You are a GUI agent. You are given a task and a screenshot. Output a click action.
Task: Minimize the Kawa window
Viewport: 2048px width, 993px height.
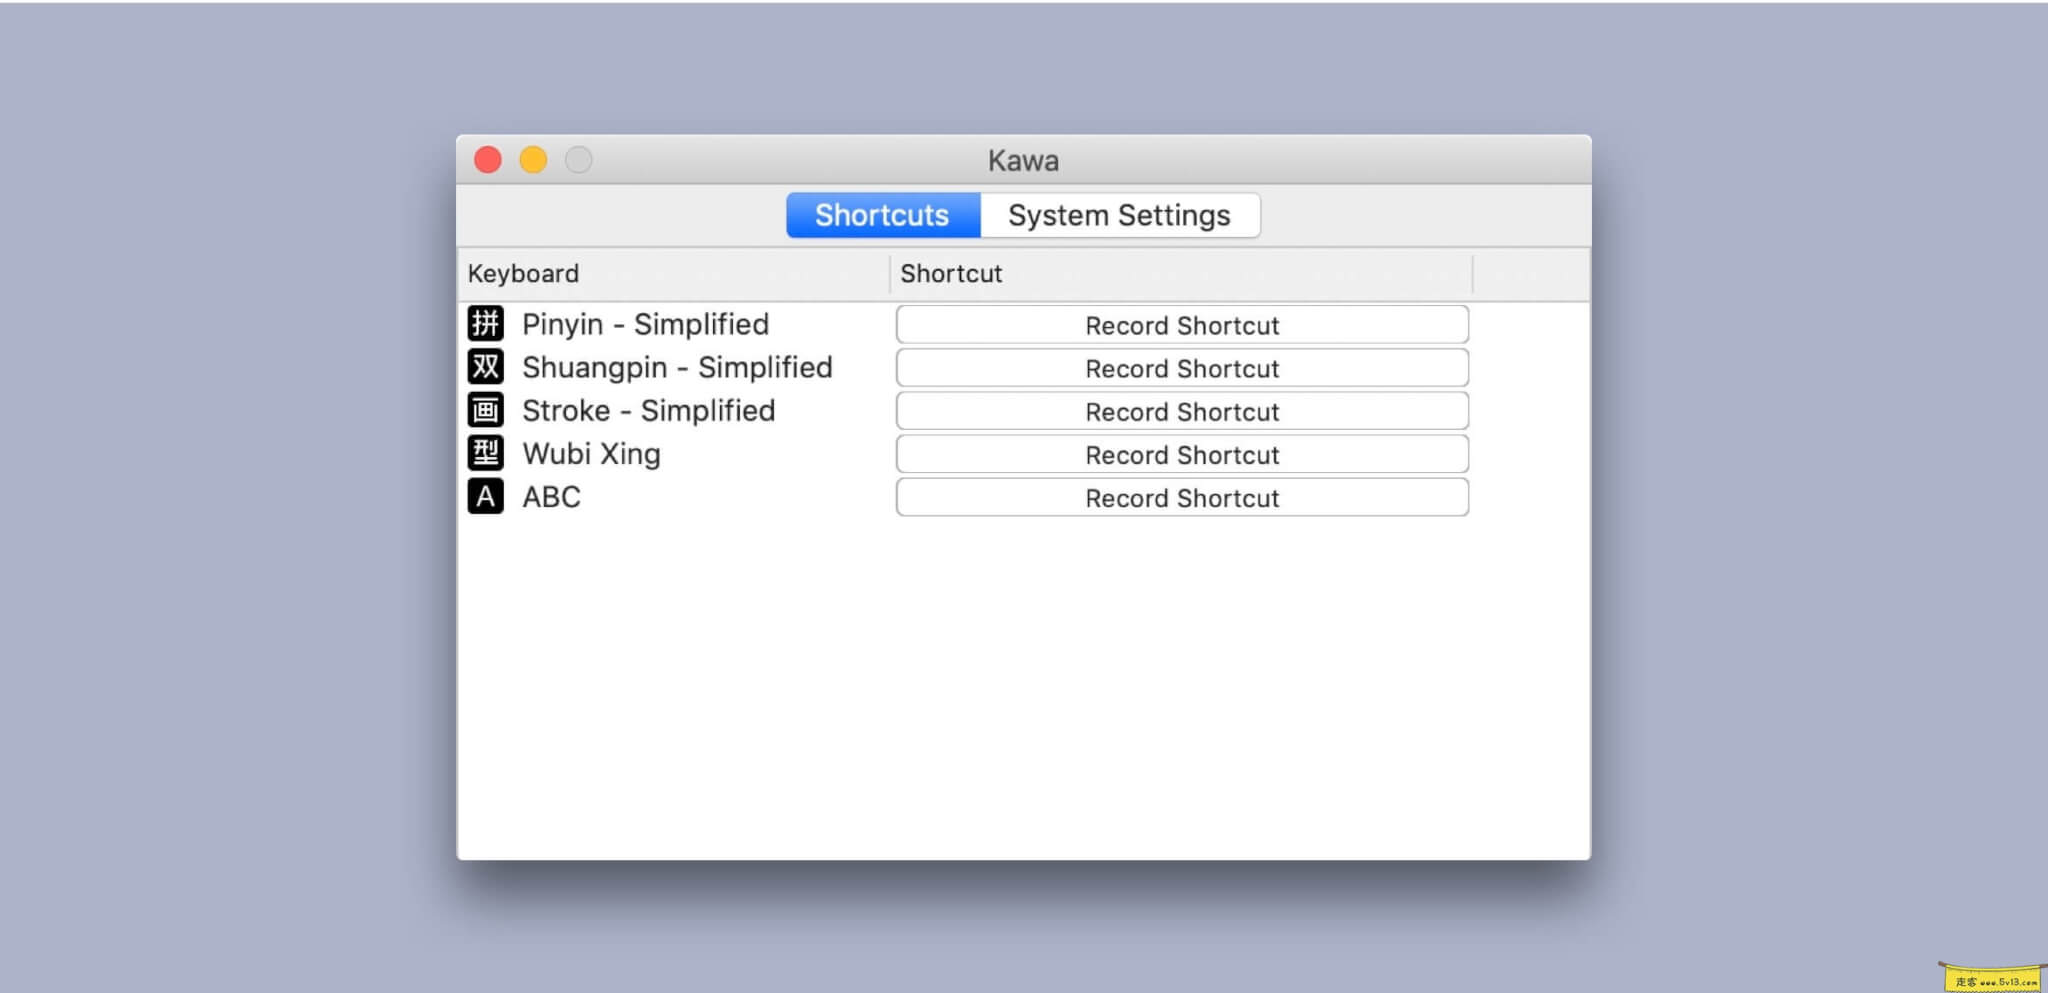(x=533, y=160)
